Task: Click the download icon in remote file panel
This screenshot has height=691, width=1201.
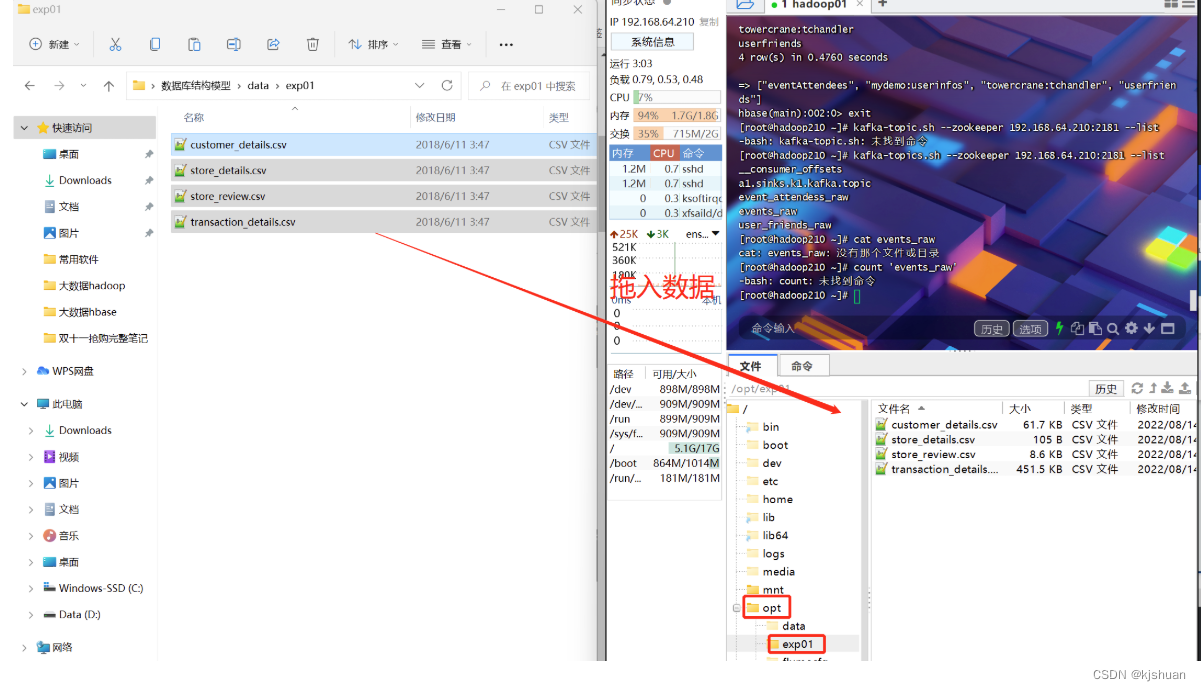Action: 1169,388
